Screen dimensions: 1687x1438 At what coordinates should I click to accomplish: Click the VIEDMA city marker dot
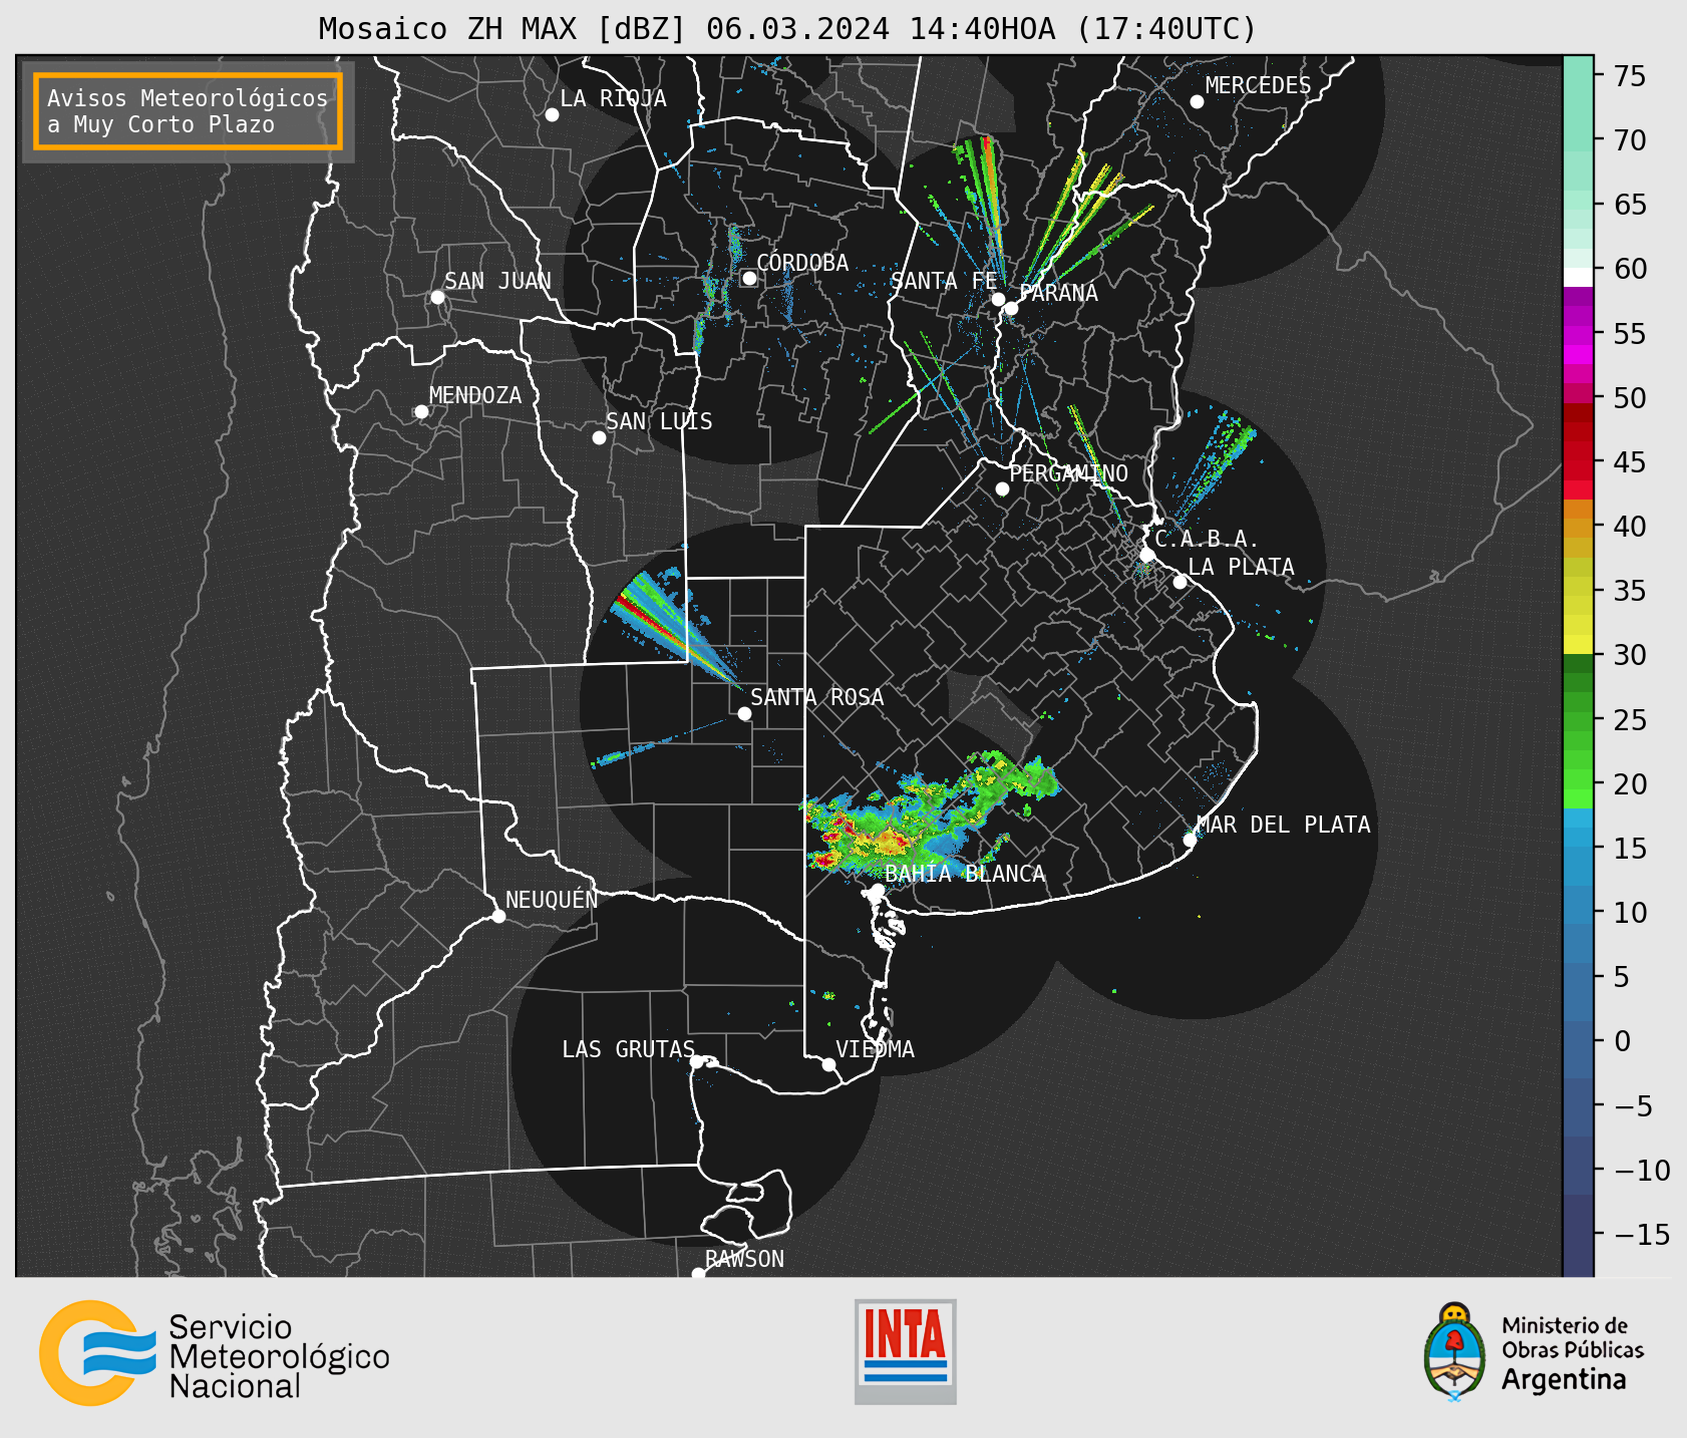click(x=829, y=1064)
